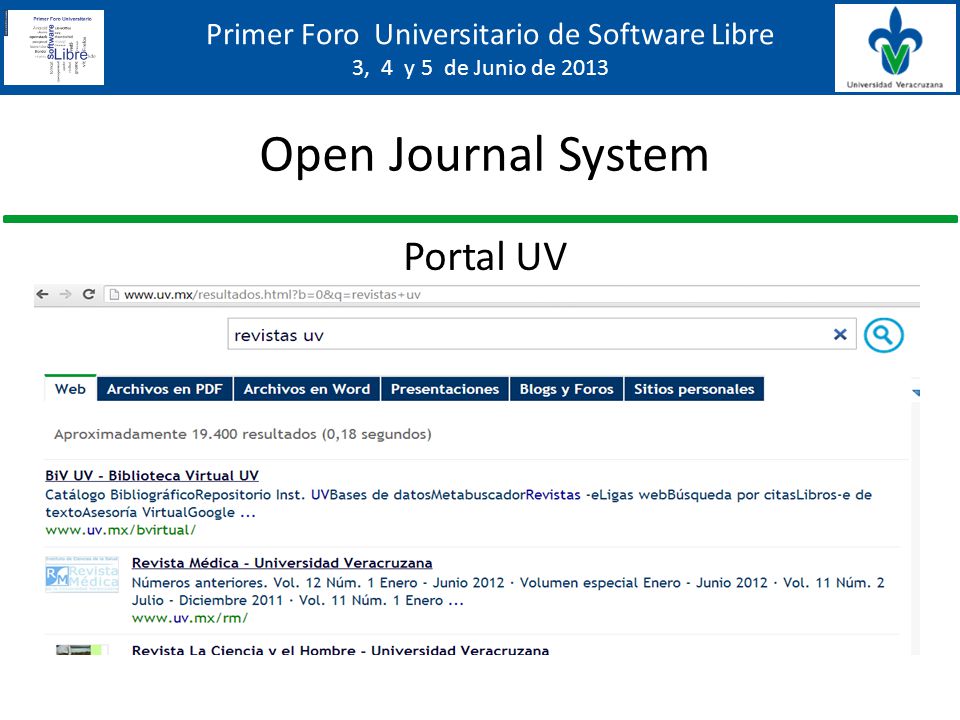Click the 'Portal UV' heading
Screen dimensions: 960x720
tap(485, 256)
